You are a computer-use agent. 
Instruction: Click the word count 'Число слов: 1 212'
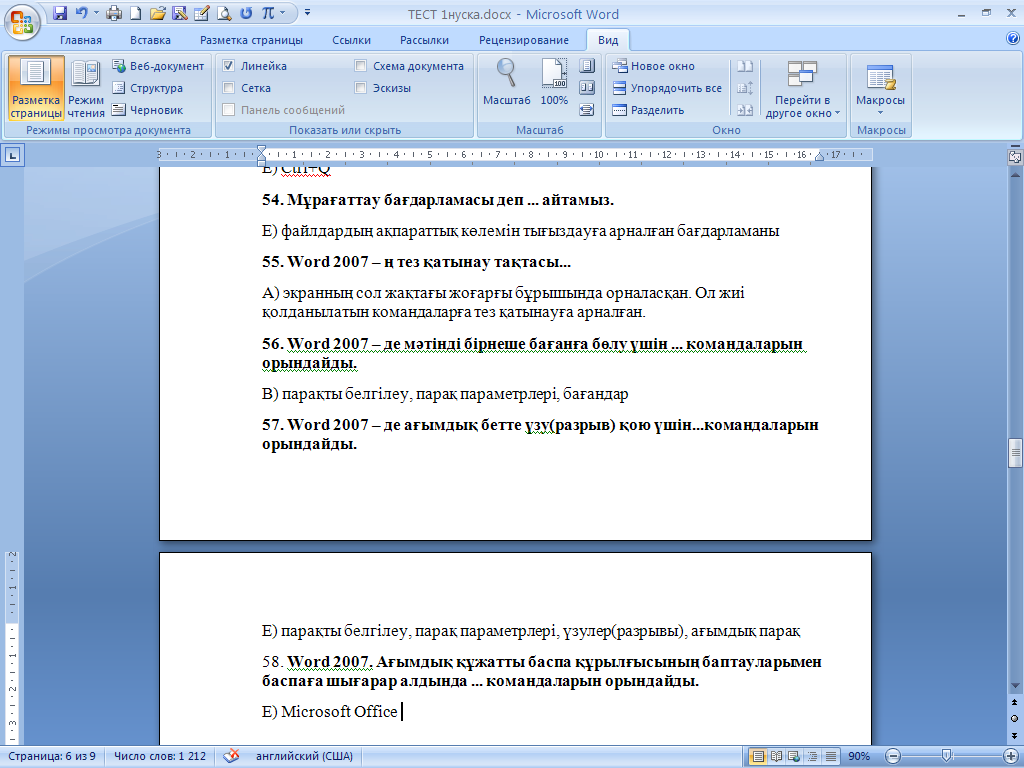[x=160, y=756]
